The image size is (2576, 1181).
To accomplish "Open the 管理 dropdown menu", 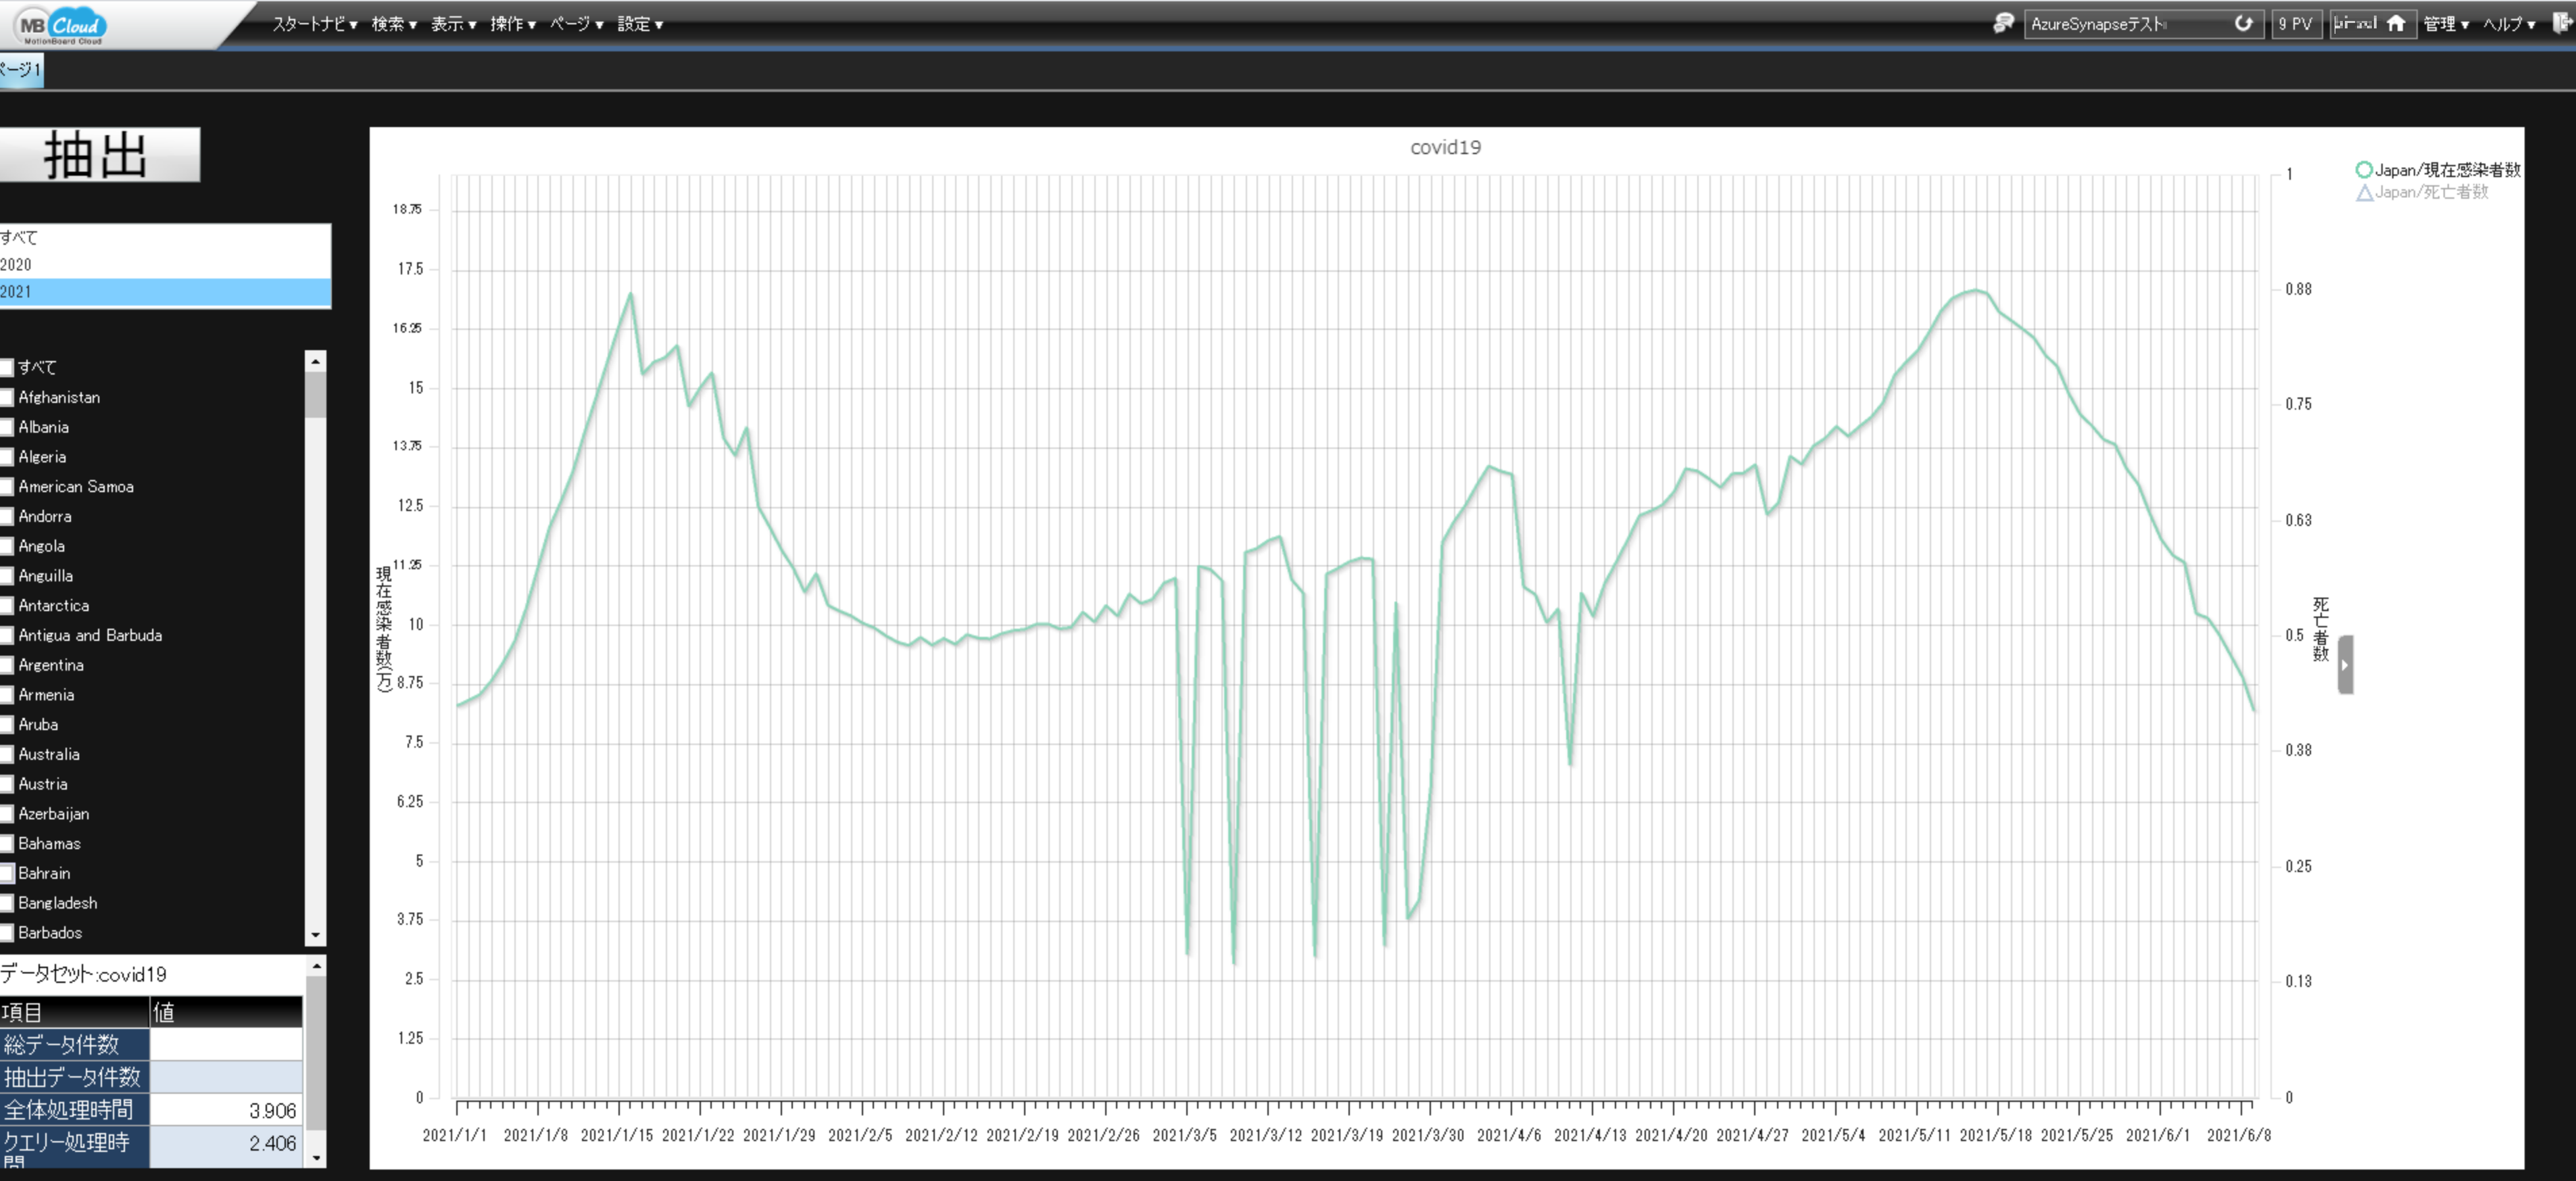I will (2445, 24).
